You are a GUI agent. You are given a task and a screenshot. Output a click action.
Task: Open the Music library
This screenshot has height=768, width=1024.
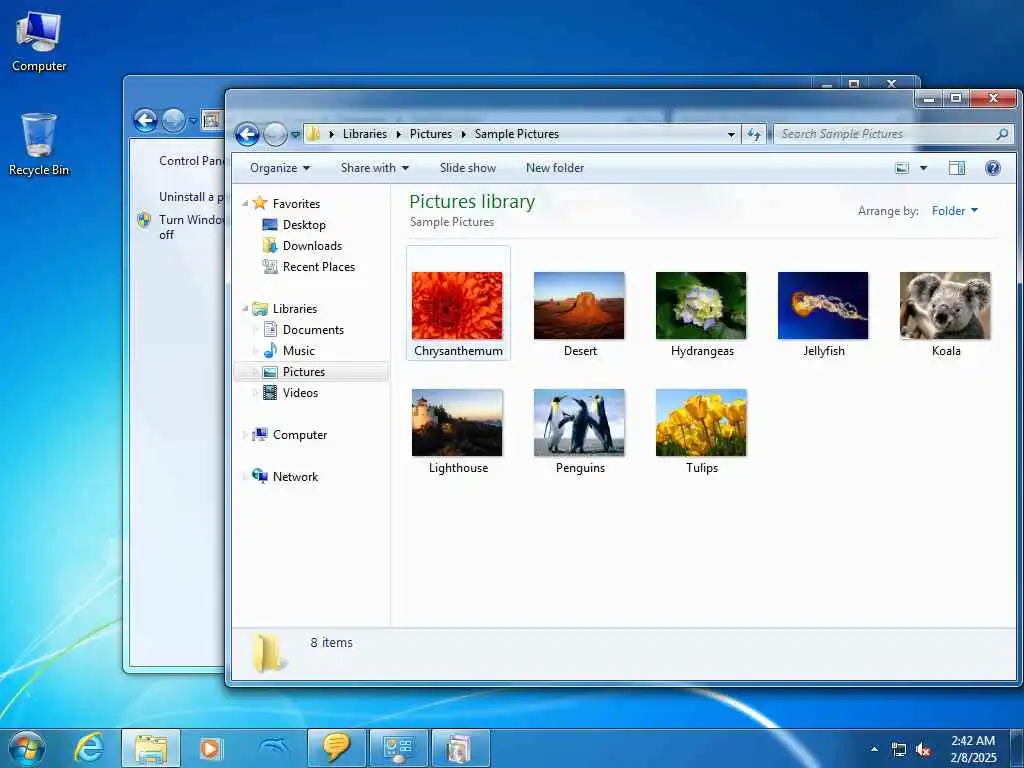[x=298, y=351]
